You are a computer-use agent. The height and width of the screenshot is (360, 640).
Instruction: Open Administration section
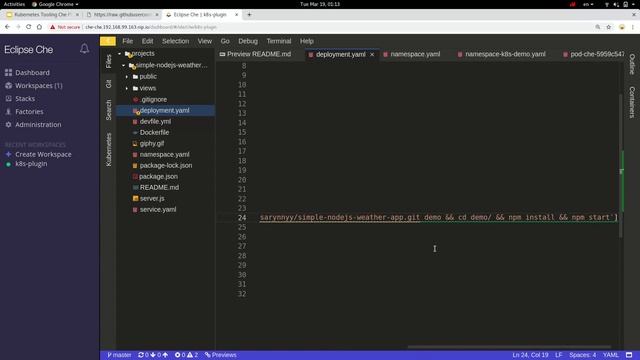pos(38,124)
